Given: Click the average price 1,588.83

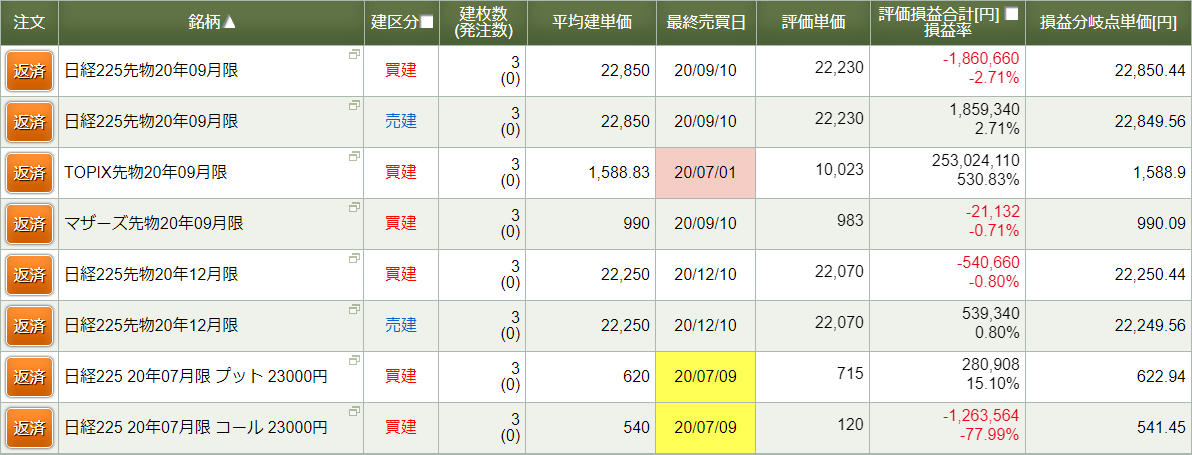Looking at the screenshot, I should [x=620, y=172].
